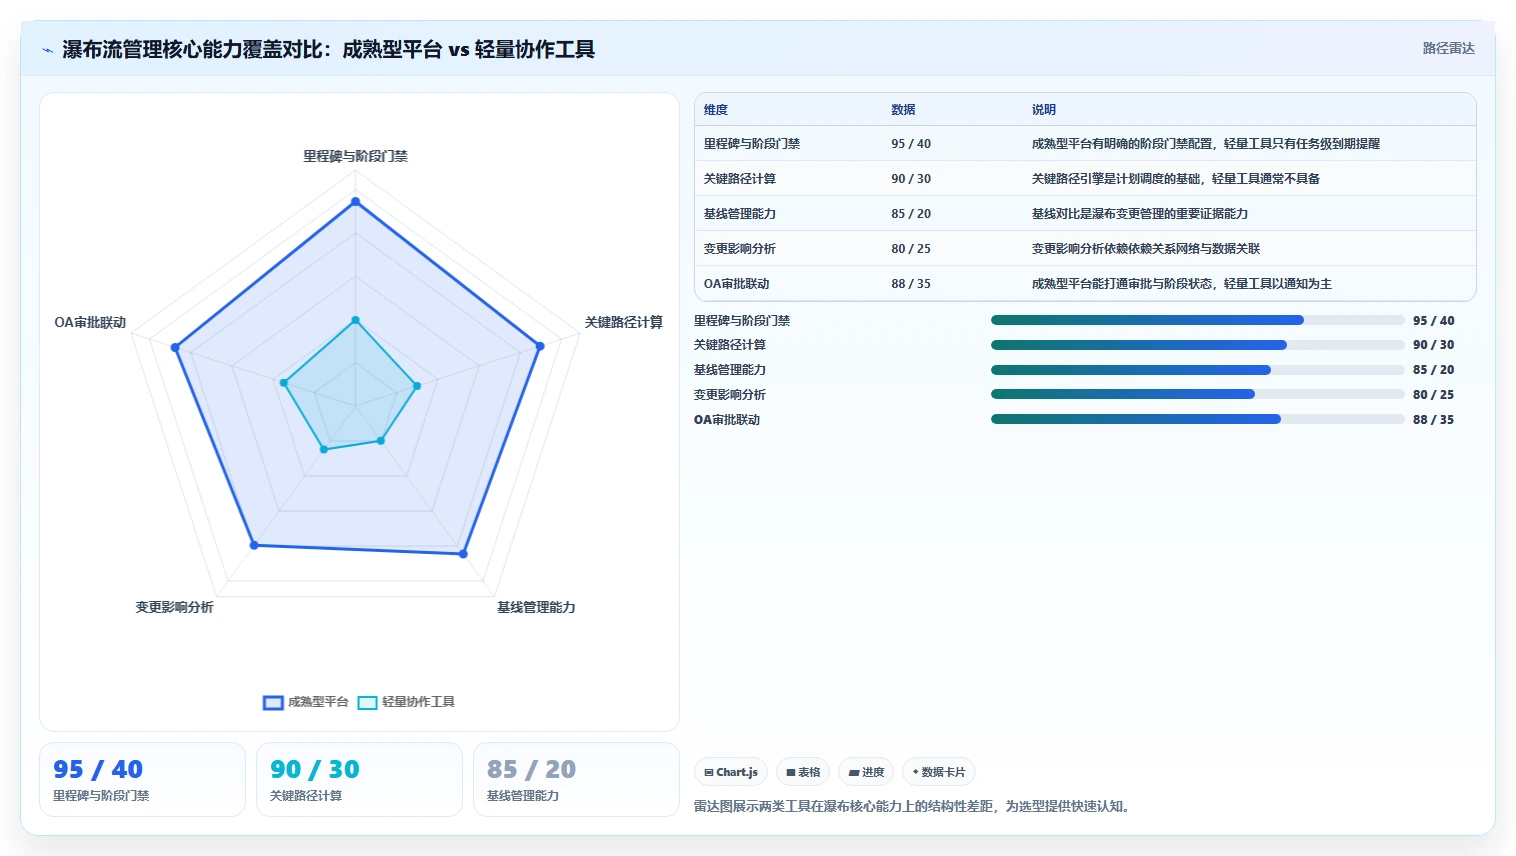Click the 基线管理能力 radar axis label
This screenshot has height=856, width=1516.
point(536,607)
